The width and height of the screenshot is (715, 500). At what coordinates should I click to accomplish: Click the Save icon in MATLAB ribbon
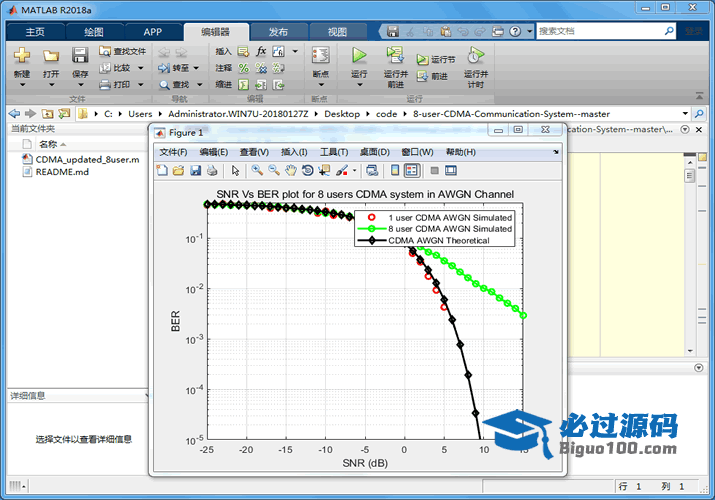[80, 55]
